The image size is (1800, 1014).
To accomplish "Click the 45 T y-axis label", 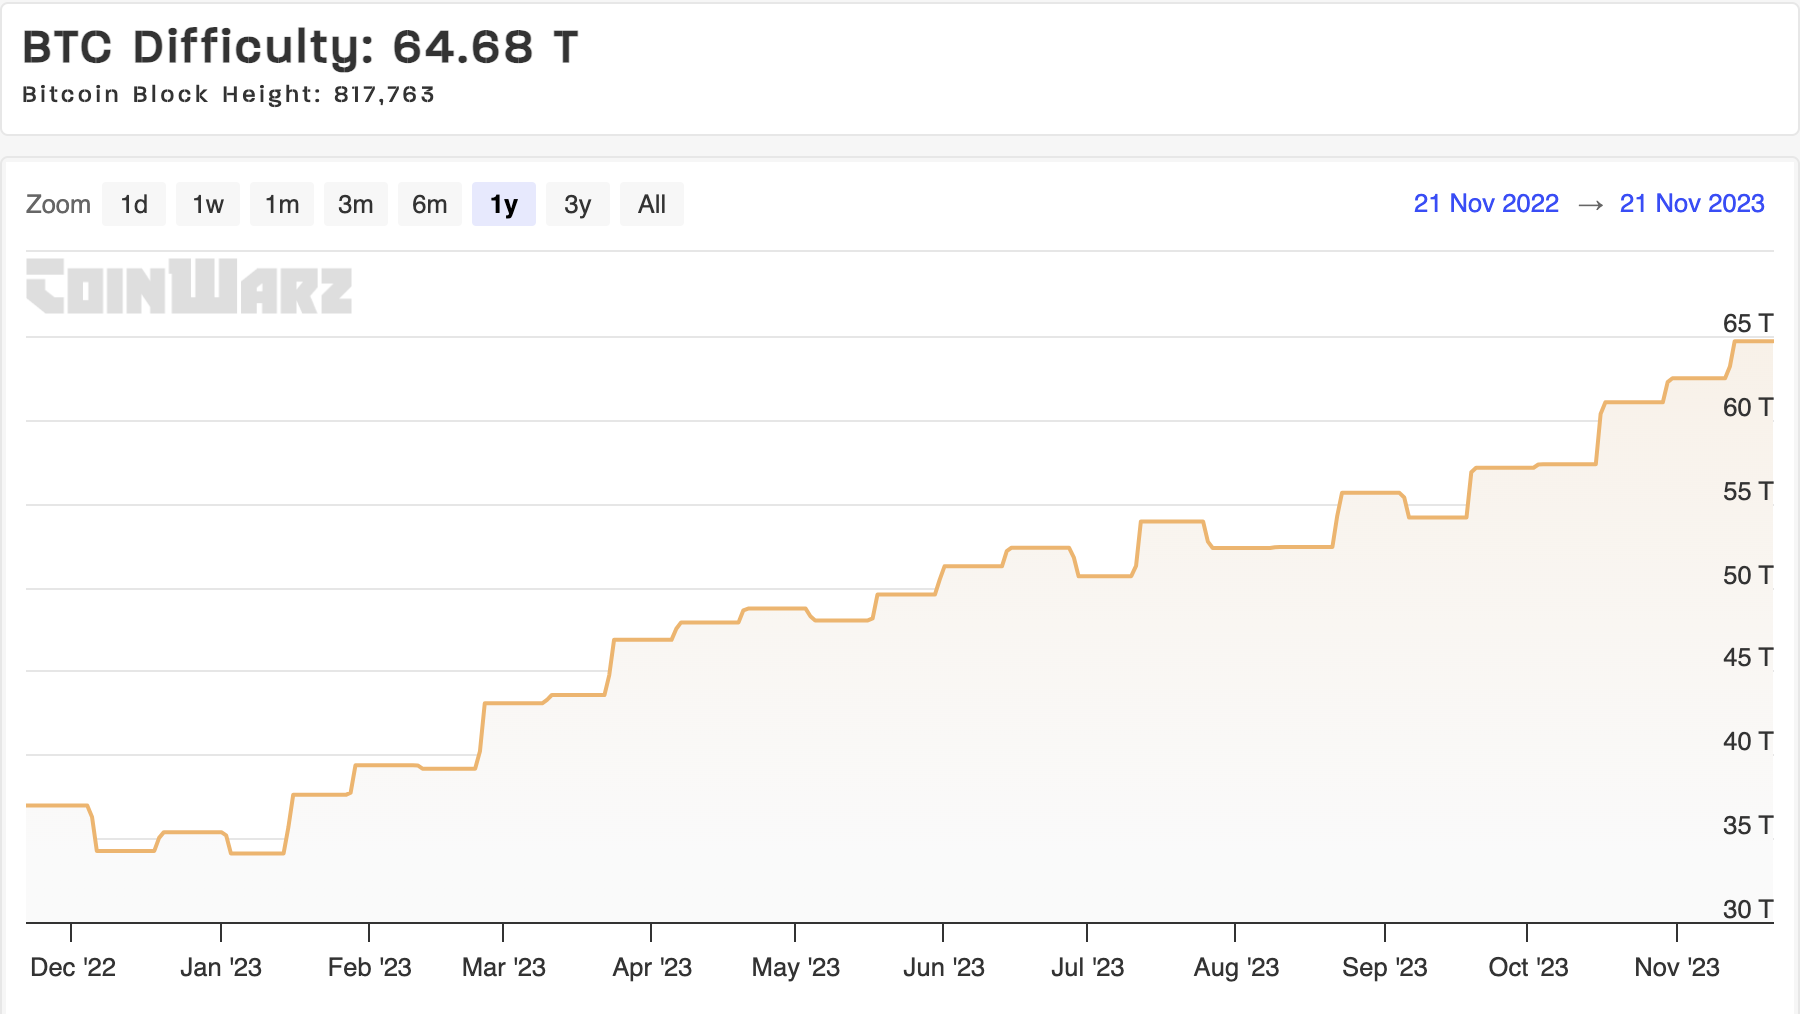I will click(1747, 657).
